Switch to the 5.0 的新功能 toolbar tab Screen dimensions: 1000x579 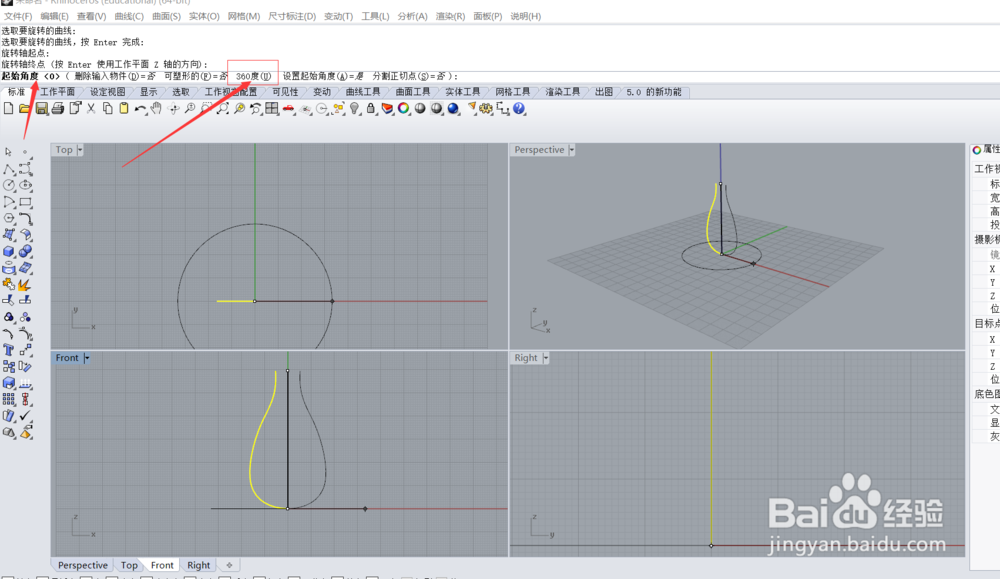[x=654, y=92]
